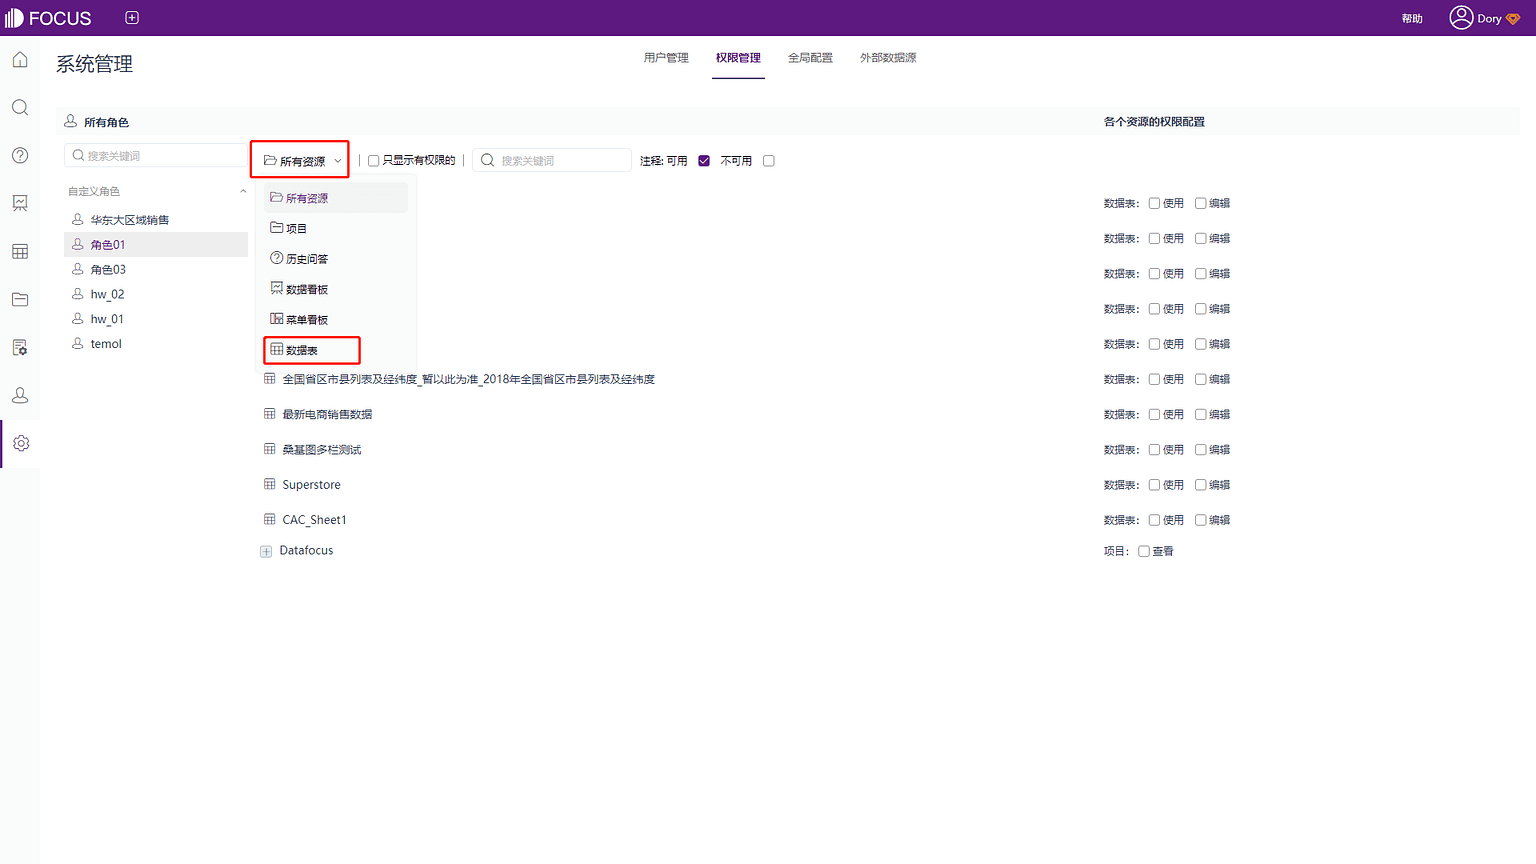Switch to 用户管理 tab
1536x864 pixels.
tap(666, 58)
